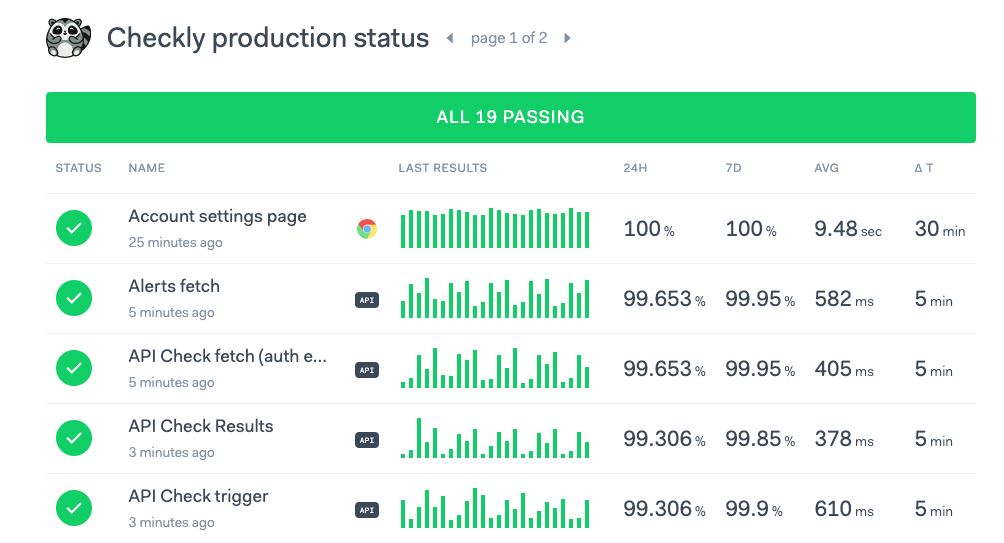Click the Chrome browser icon for Account settings
The image size is (1004, 543).
pos(367,229)
